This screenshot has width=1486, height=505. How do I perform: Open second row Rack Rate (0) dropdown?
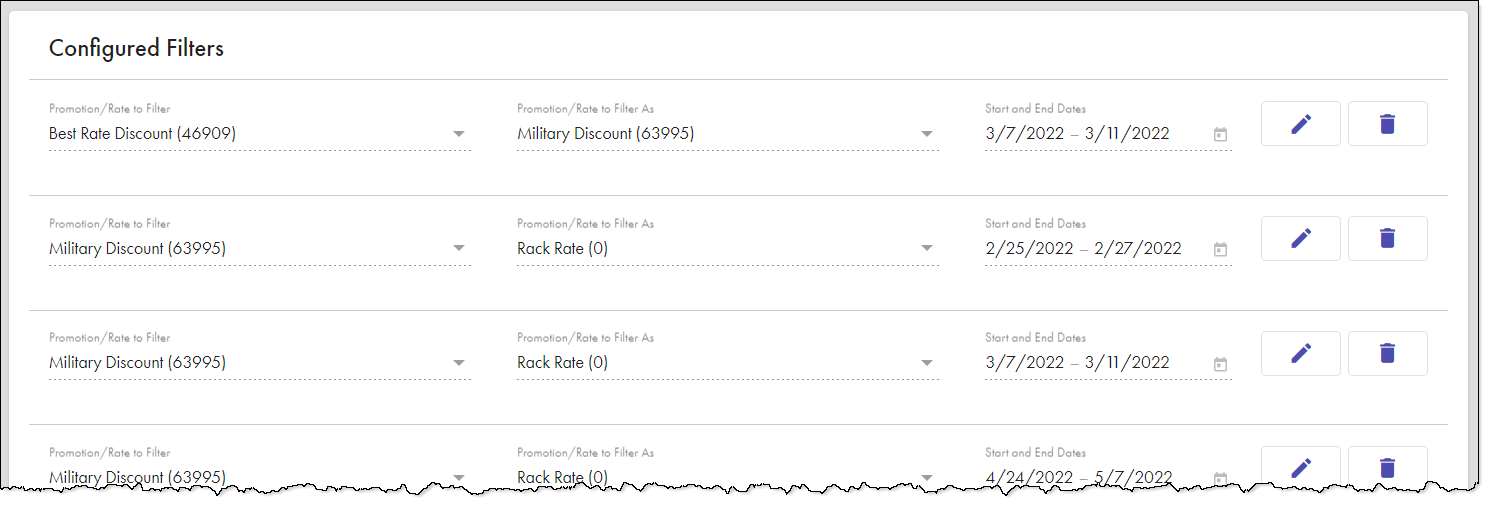click(927, 248)
